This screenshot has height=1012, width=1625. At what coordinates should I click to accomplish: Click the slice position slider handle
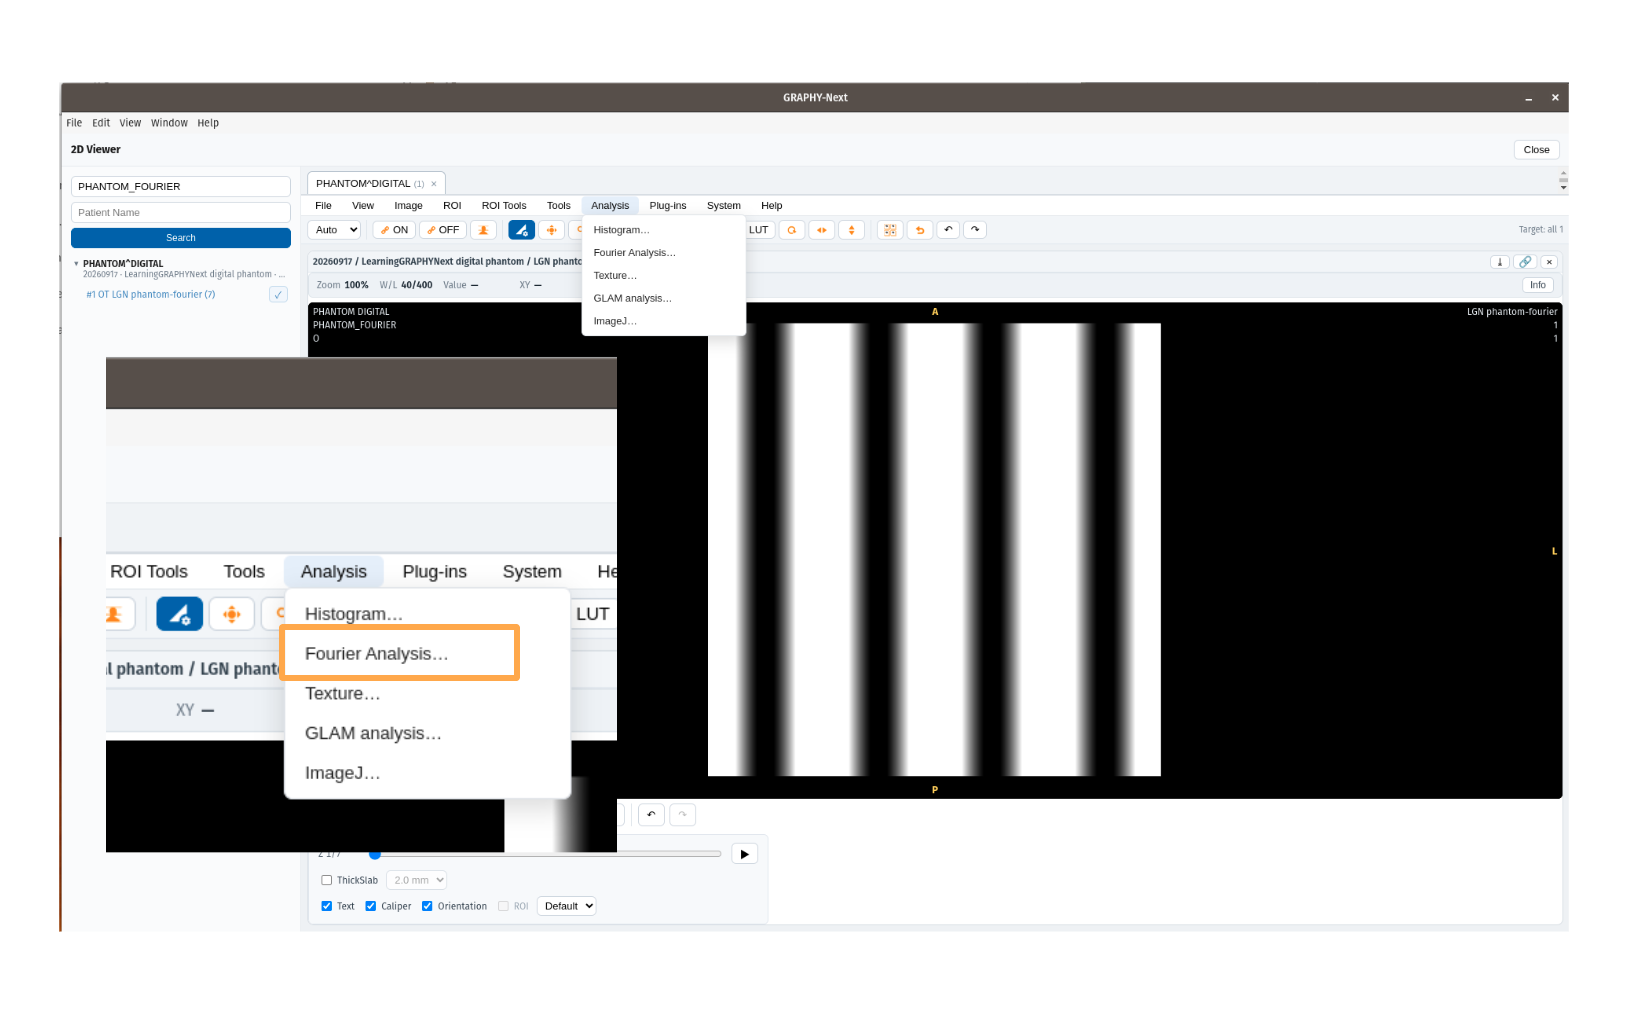tap(375, 854)
